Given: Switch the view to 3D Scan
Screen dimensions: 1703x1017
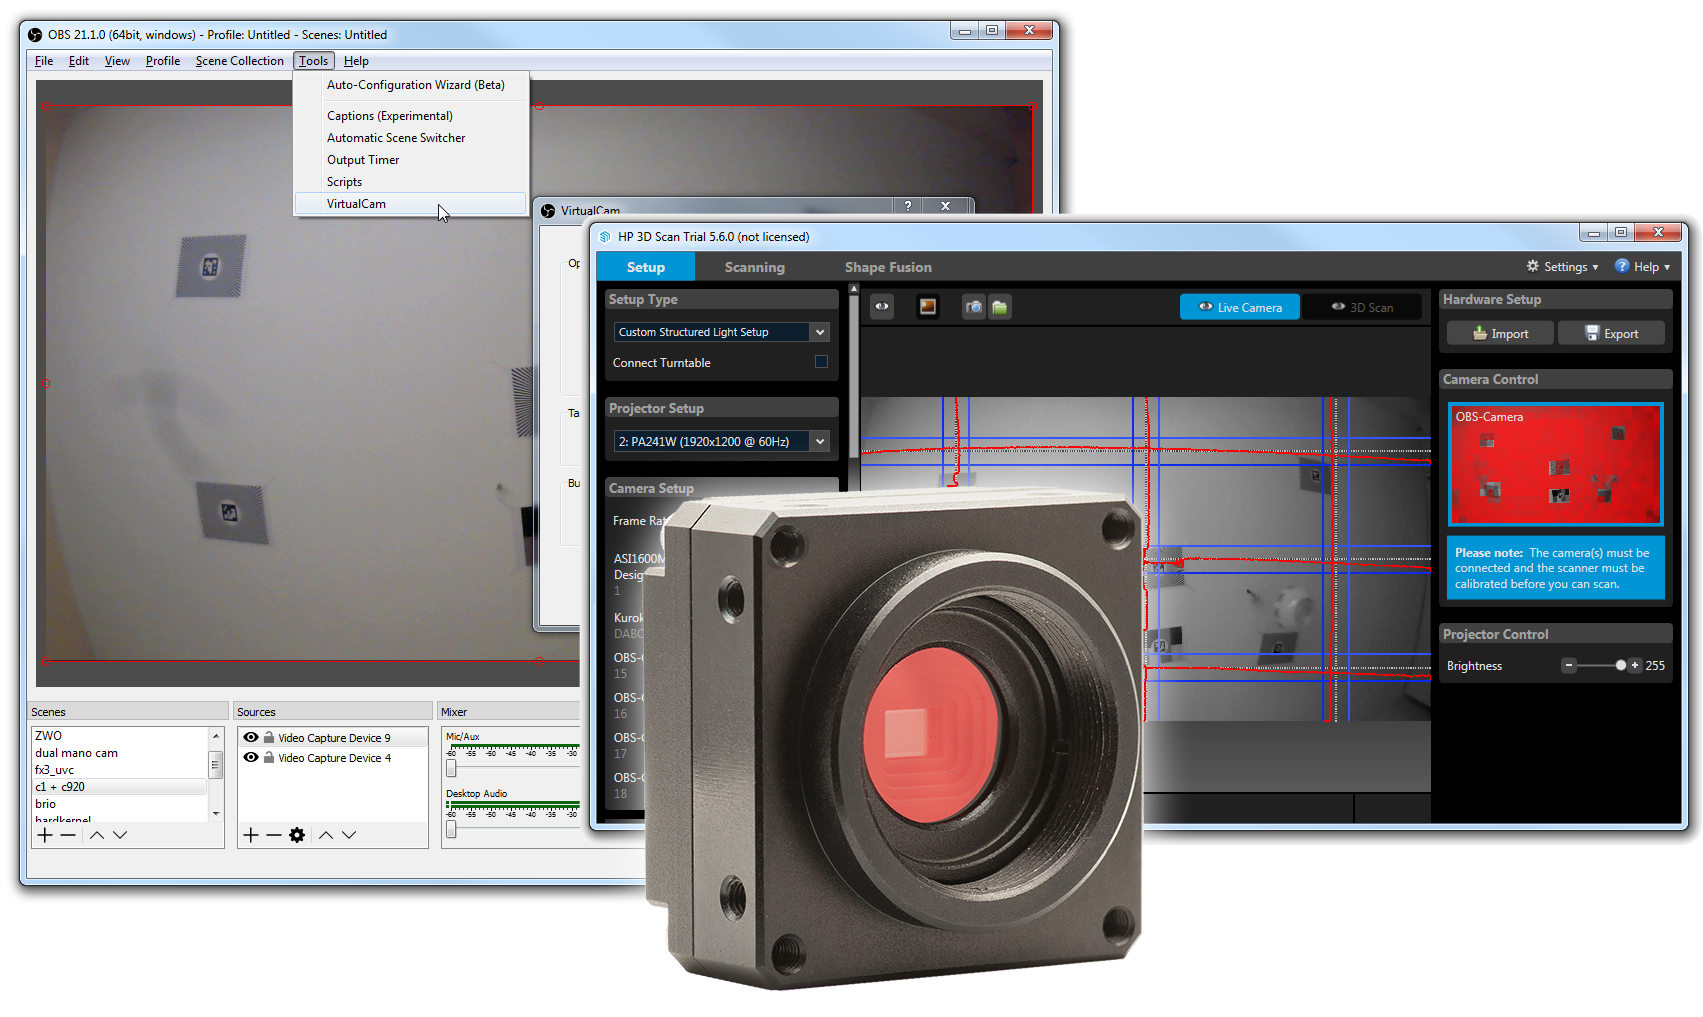Looking at the screenshot, I should tap(1362, 307).
